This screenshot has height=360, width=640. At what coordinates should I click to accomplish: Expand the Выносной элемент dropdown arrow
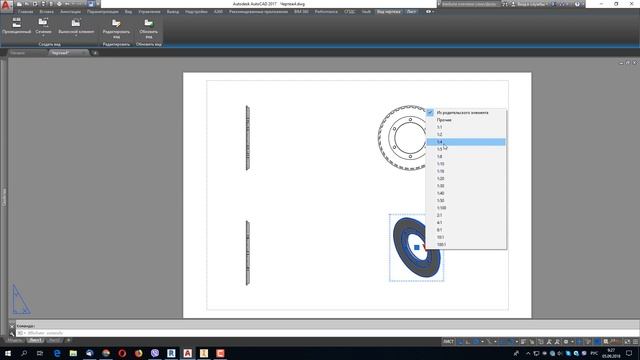point(76,36)
